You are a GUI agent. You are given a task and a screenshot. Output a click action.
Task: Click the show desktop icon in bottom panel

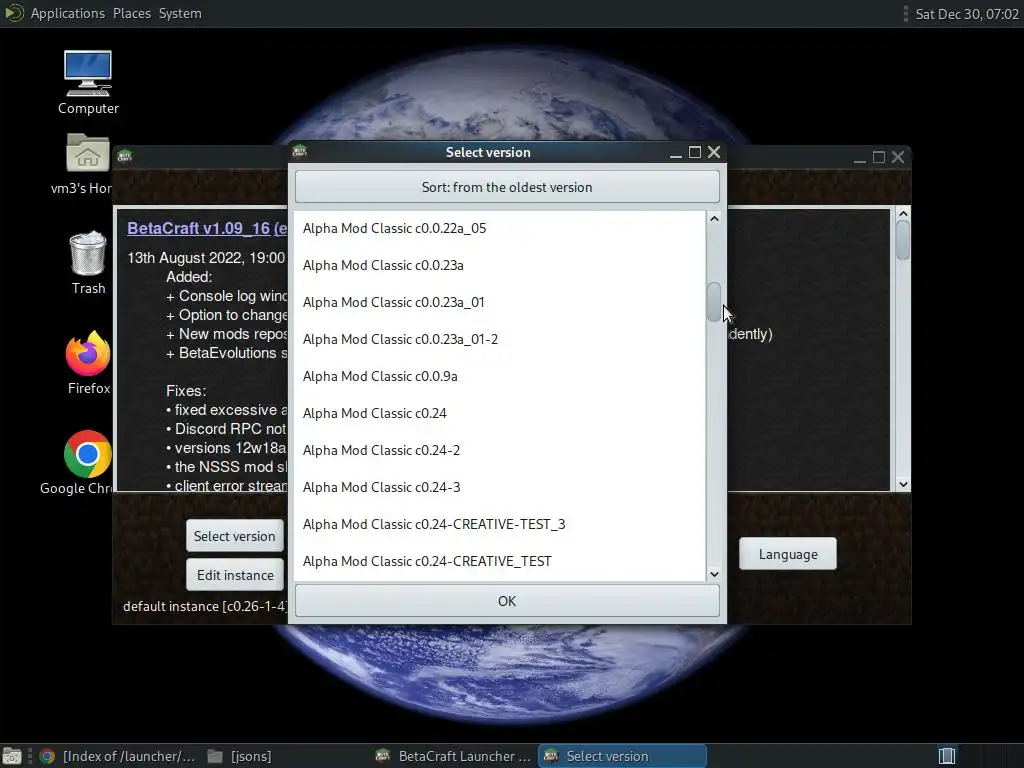(x=12, y=756)
